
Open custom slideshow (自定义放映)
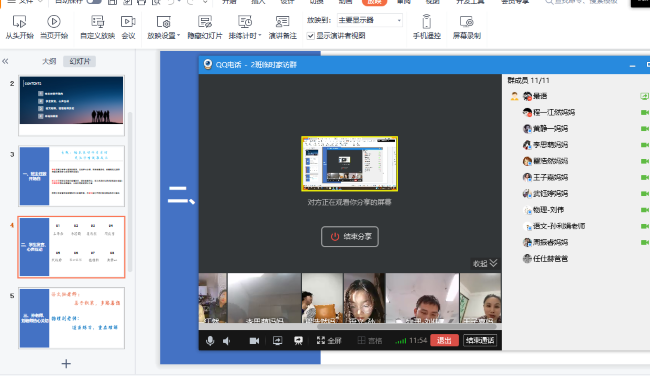point(97,27)
